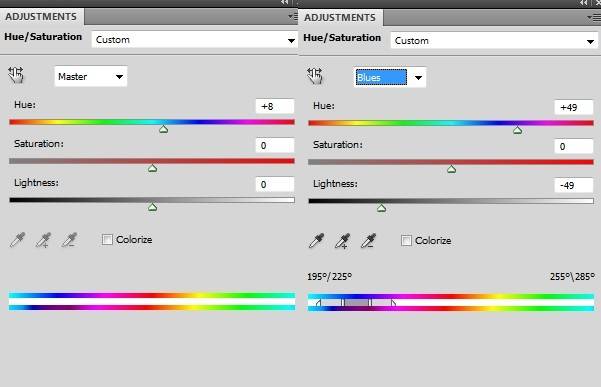Screen dimensions: 601x387
Task: Open the Blues channel dropdown
Action: tap(390, 77)
